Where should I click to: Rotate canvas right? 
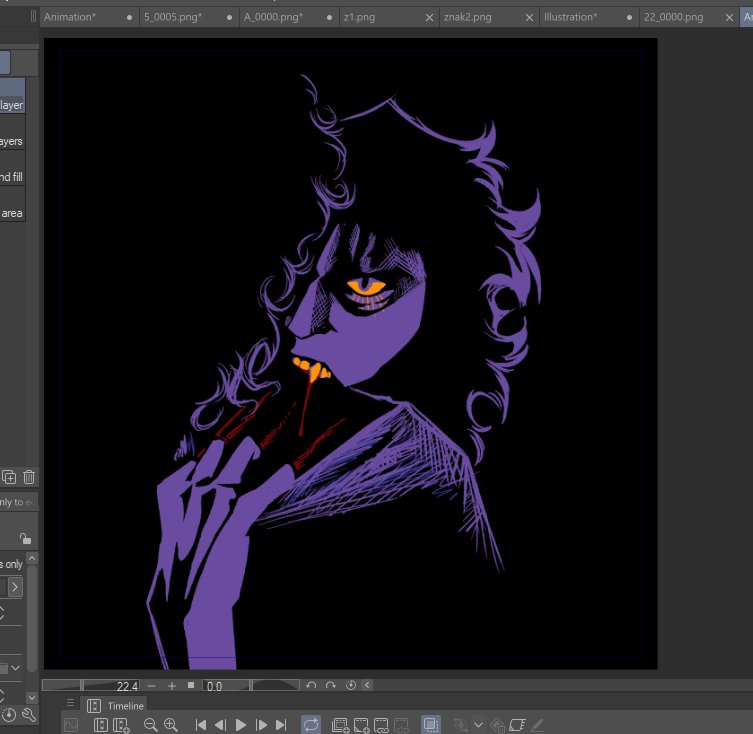[330, 685]
